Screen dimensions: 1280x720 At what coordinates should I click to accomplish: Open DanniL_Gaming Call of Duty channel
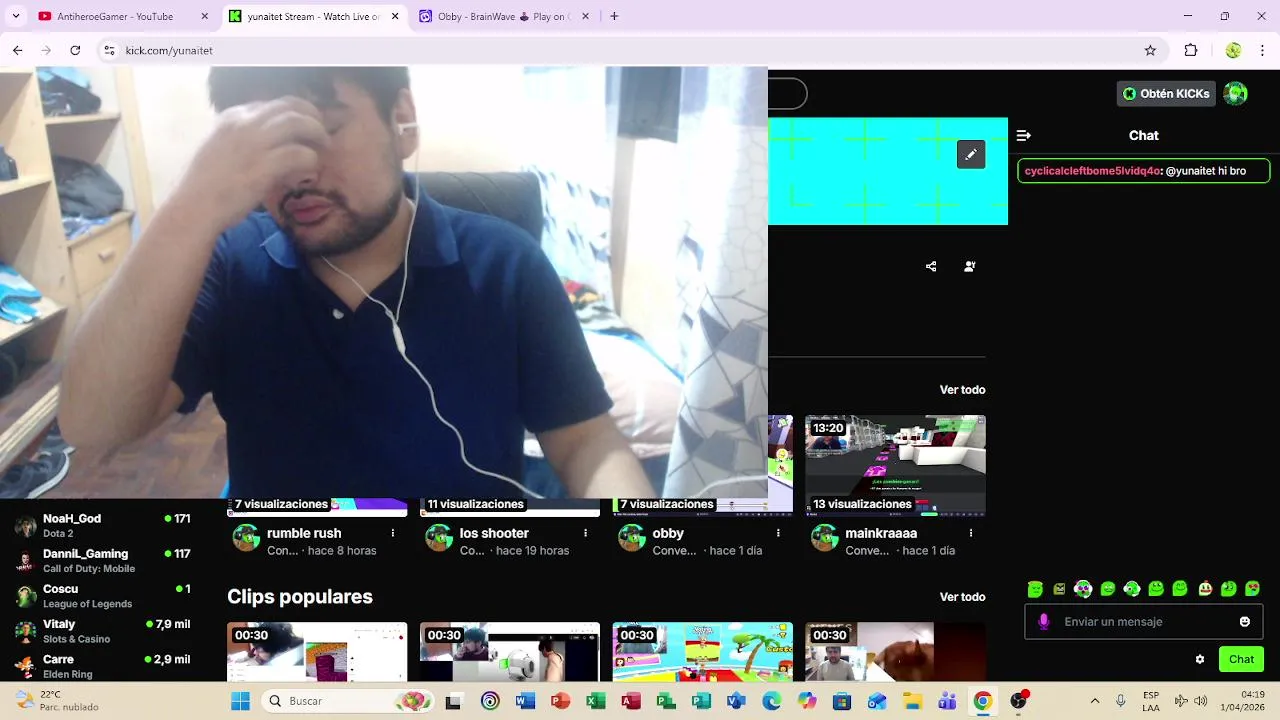tap(103, 560)
